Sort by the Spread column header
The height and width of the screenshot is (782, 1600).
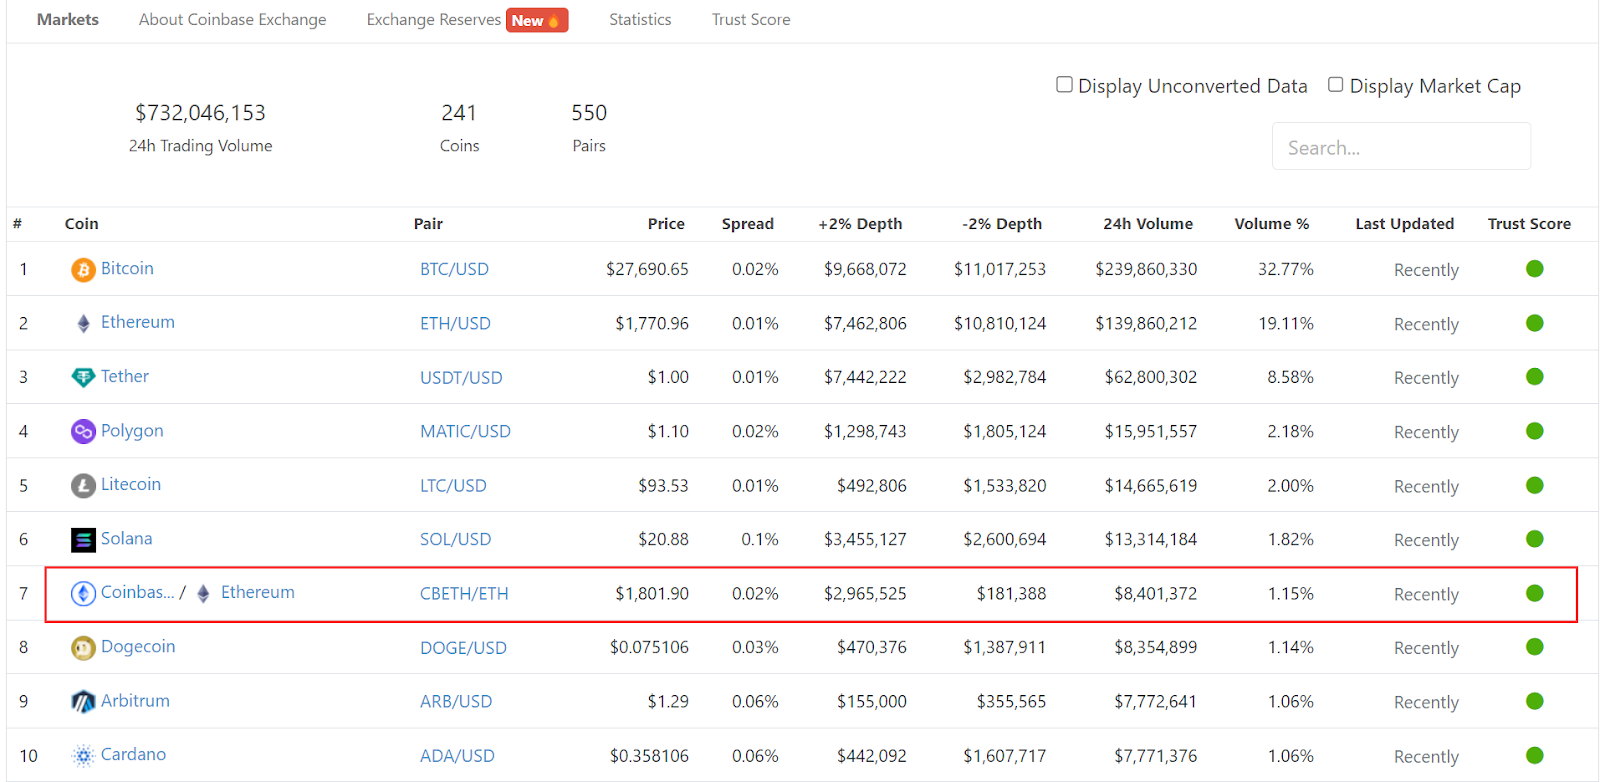pyautogui.click(x=748, y=224)
